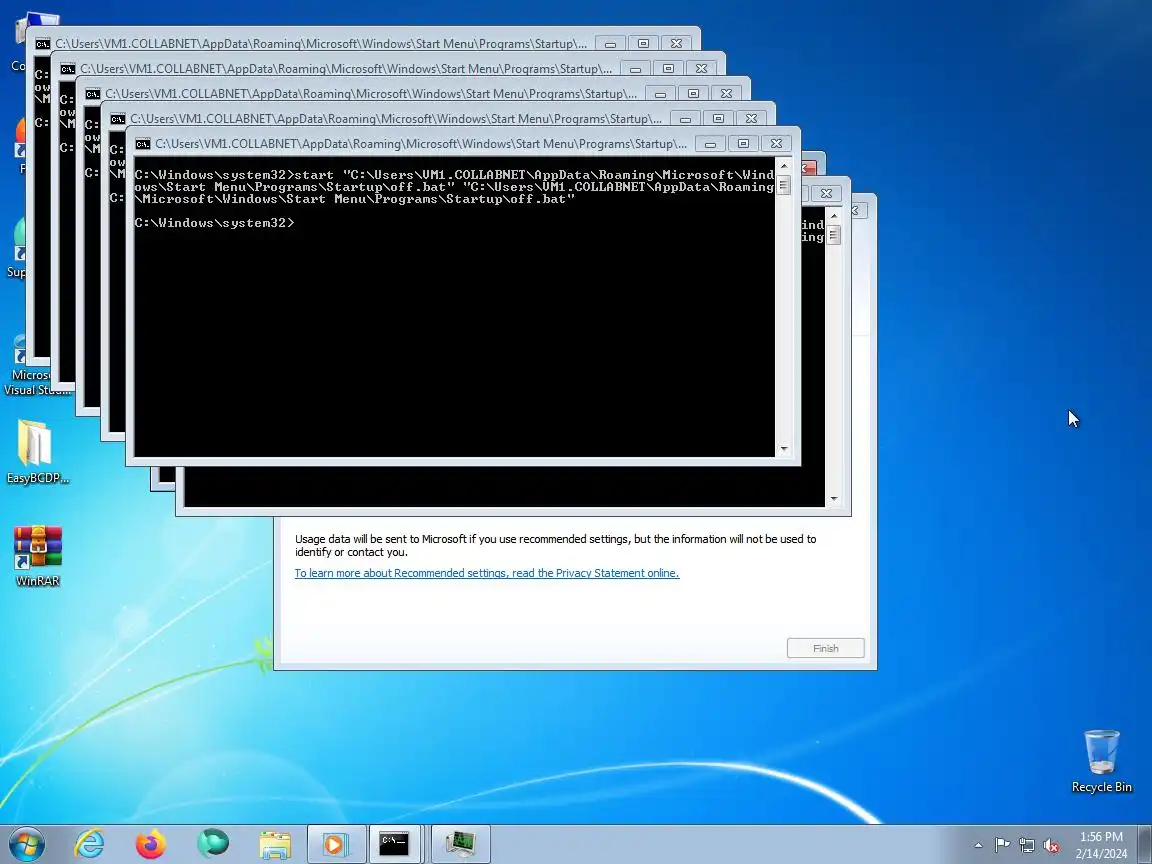The width and height of the screenshot is (1152, 864).
Task: Click scroll-down arrow in front cmd window
Action: pyautogui.click(x=783, y=448)
